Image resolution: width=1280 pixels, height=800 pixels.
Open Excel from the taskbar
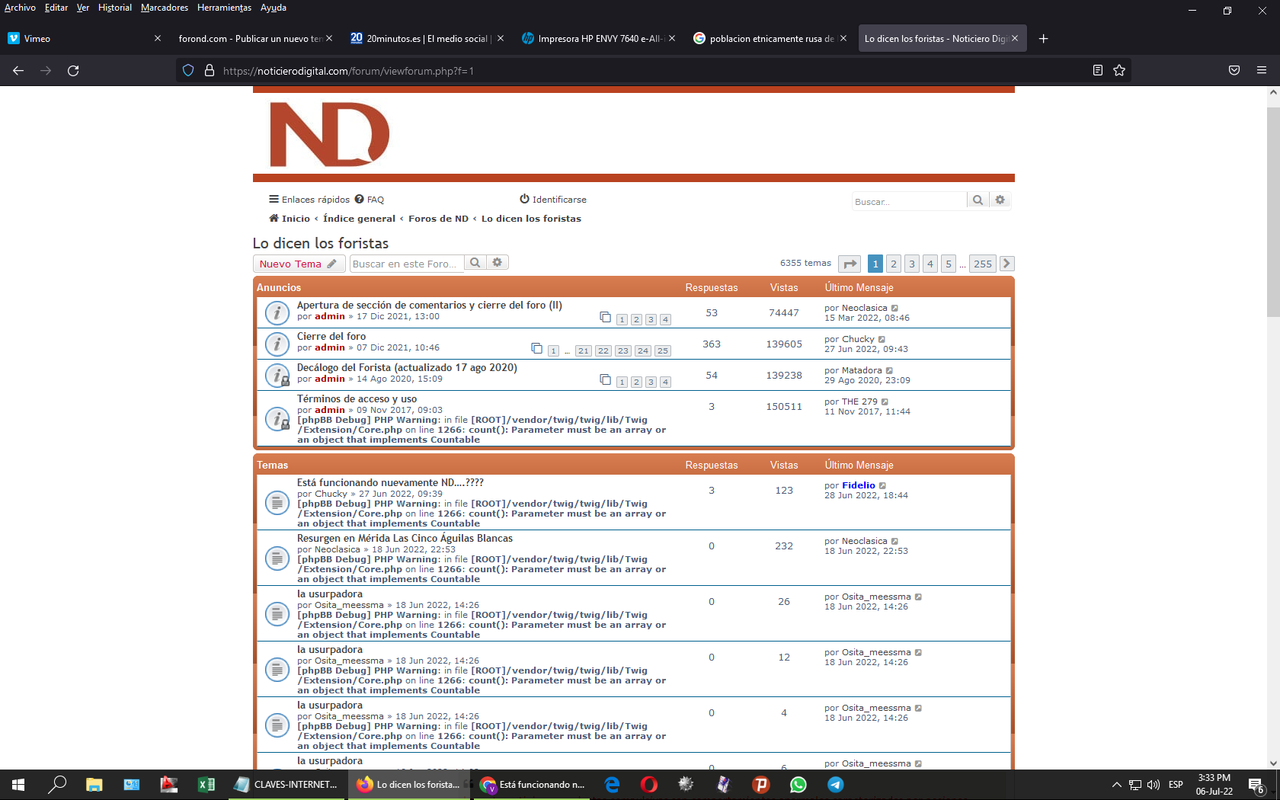tap(206, 785)
